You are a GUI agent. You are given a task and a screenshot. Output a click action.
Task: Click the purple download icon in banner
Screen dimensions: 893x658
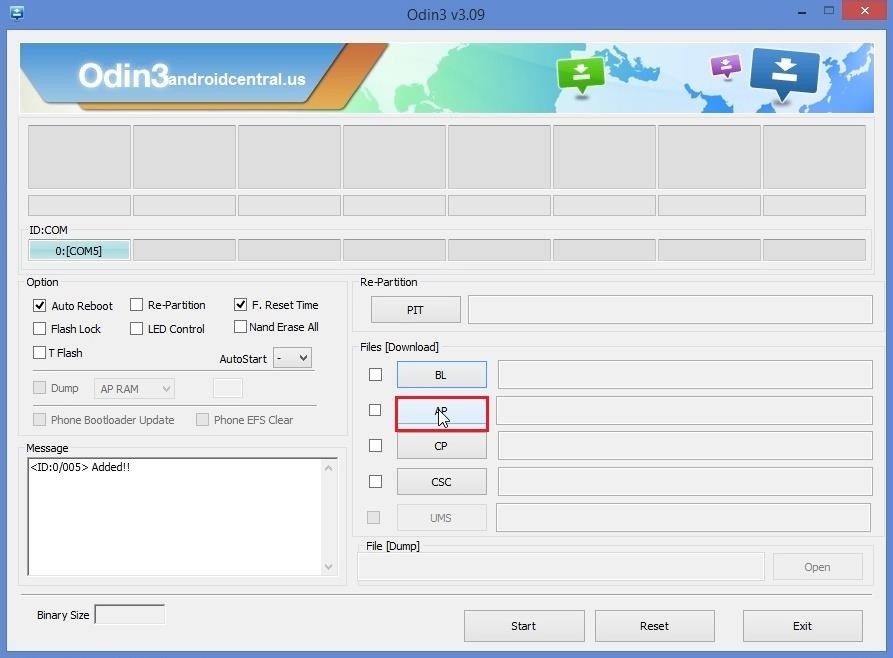pyautogui.click(x=726, y=66)
